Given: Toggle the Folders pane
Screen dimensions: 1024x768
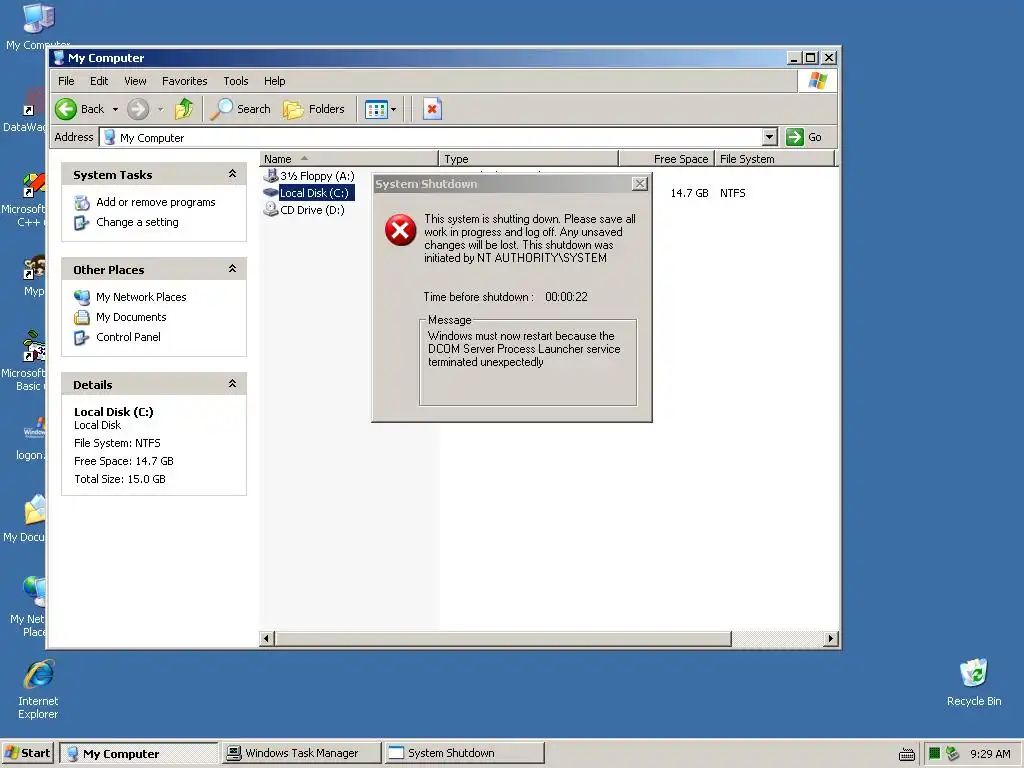Looking at the screenshot, I should point(313,109).
